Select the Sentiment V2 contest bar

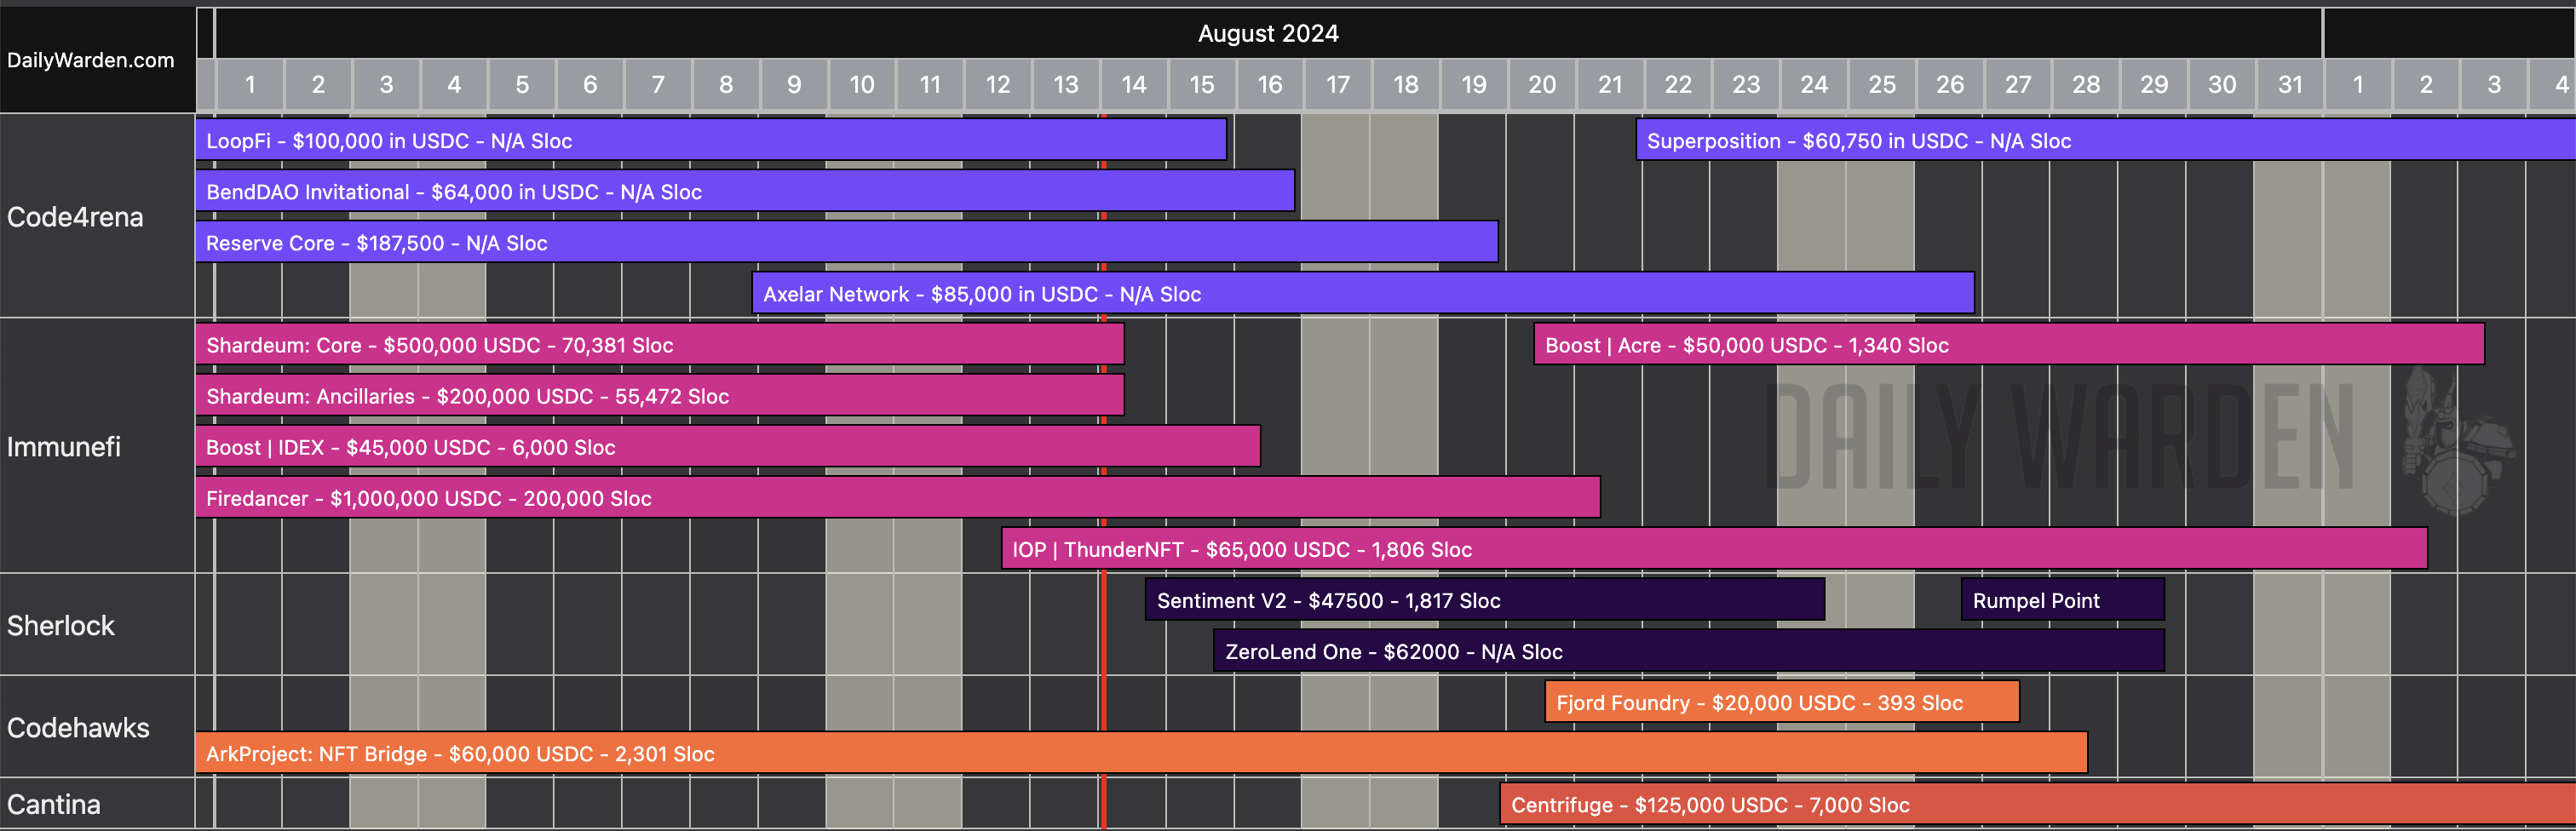(x=1485, y=599)
